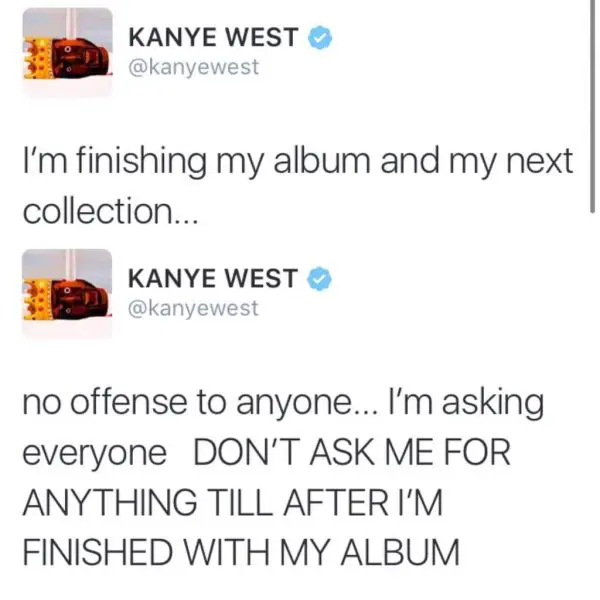This screenshot has width=600, height=600.
Task: Open the tweet about finishing my album
Action: [298, 186]
